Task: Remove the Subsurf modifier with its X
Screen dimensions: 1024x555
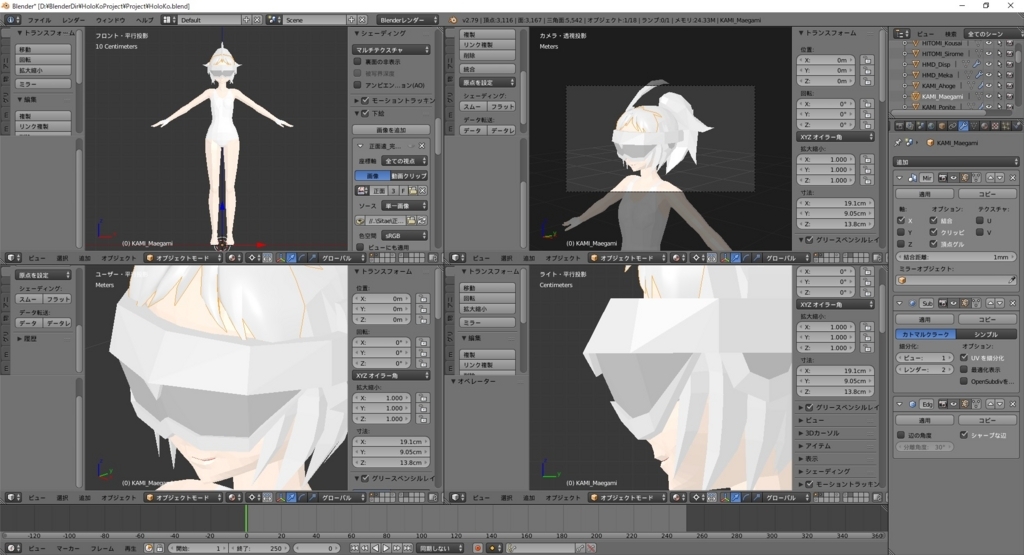Action: coord(1013,304)
